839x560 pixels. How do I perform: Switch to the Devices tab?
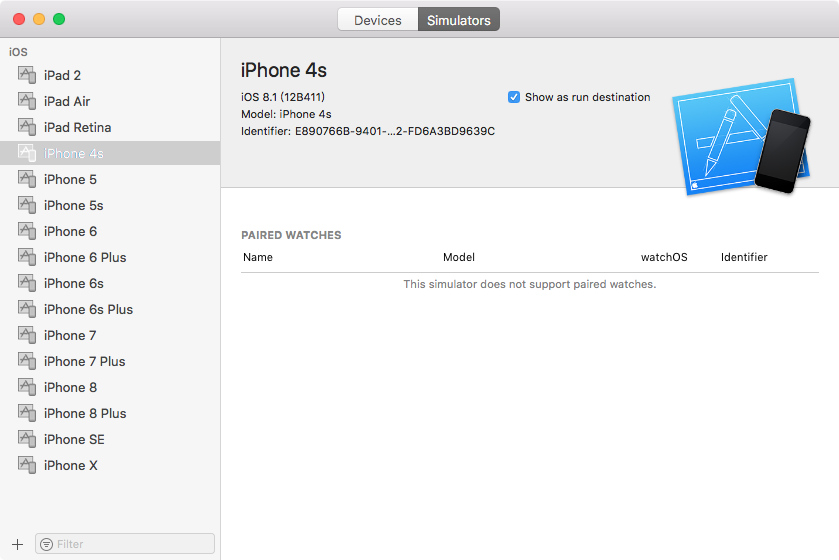pyautogui.click(x=378, y=20)
